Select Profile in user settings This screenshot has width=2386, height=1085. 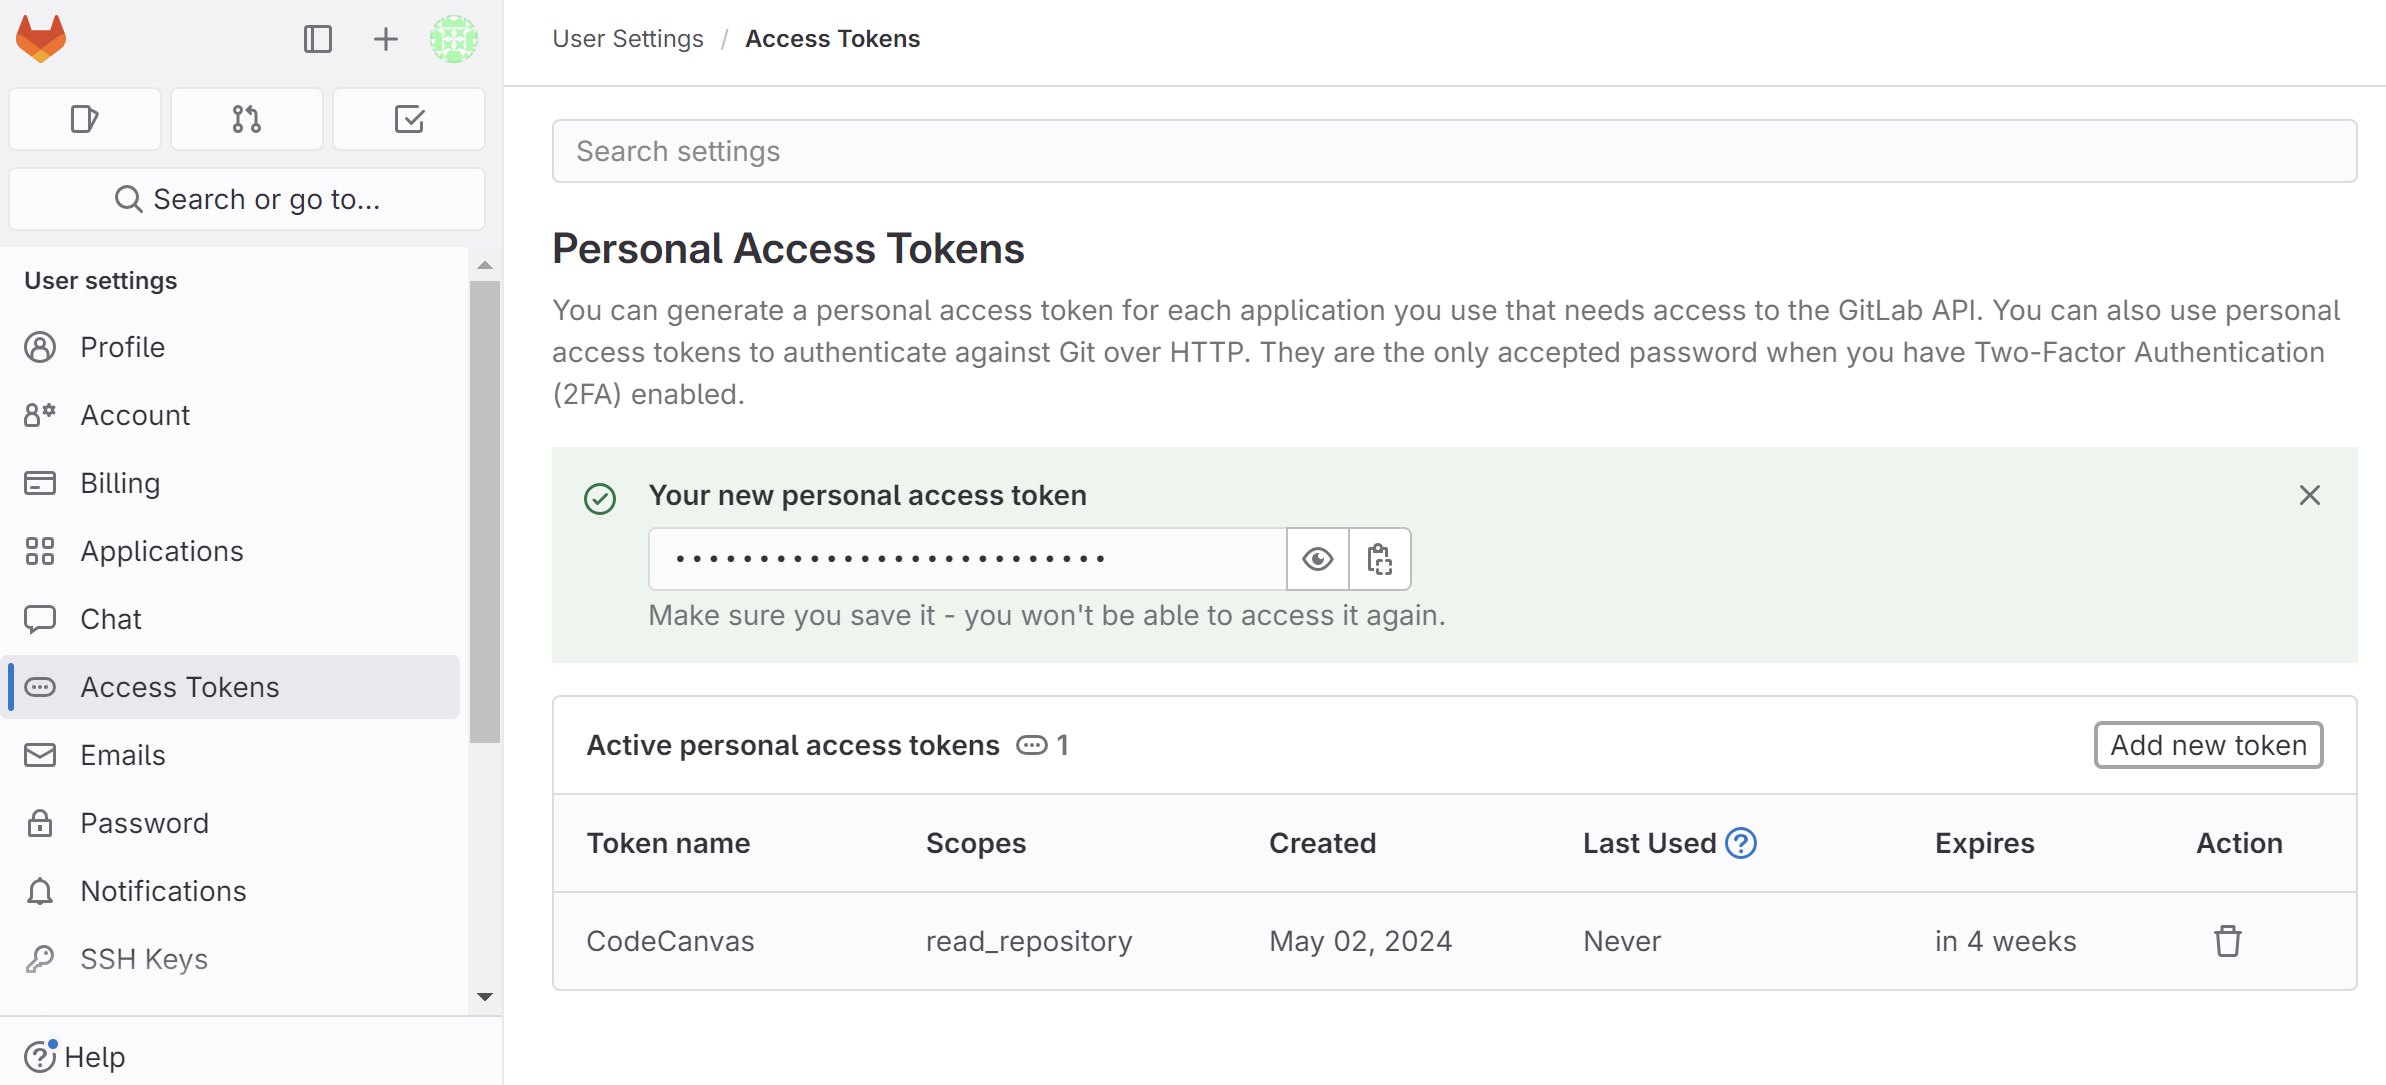pyautogui.click(x=122, y=347)
